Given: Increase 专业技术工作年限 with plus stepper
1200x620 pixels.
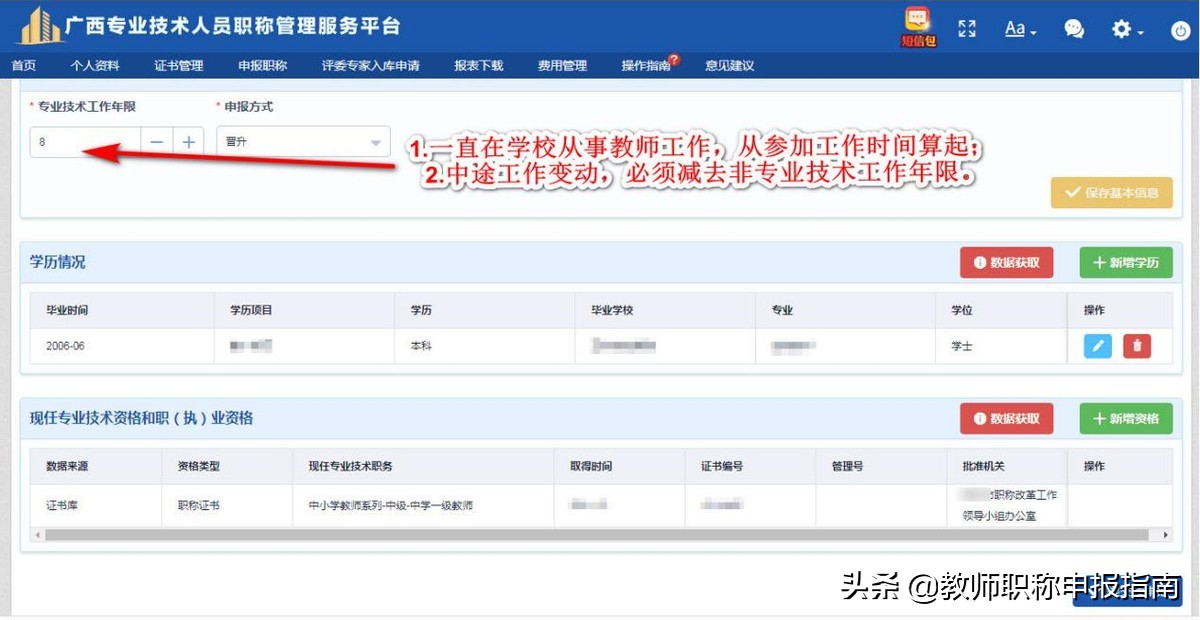Looking at the screenshot, I should coord(188,141).
